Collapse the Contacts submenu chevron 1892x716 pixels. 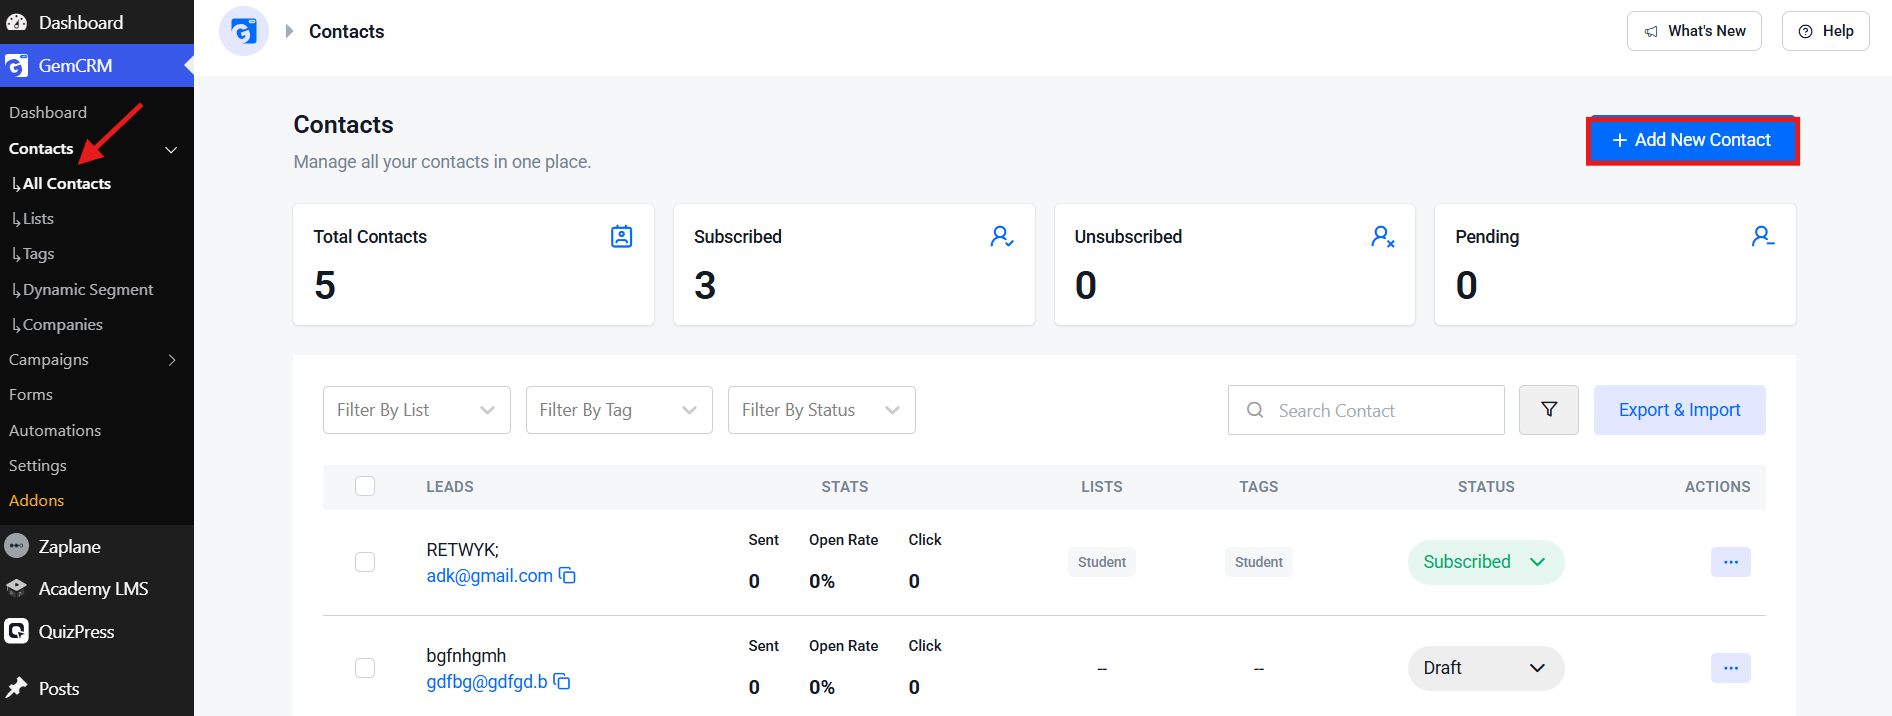pos(171,150)
